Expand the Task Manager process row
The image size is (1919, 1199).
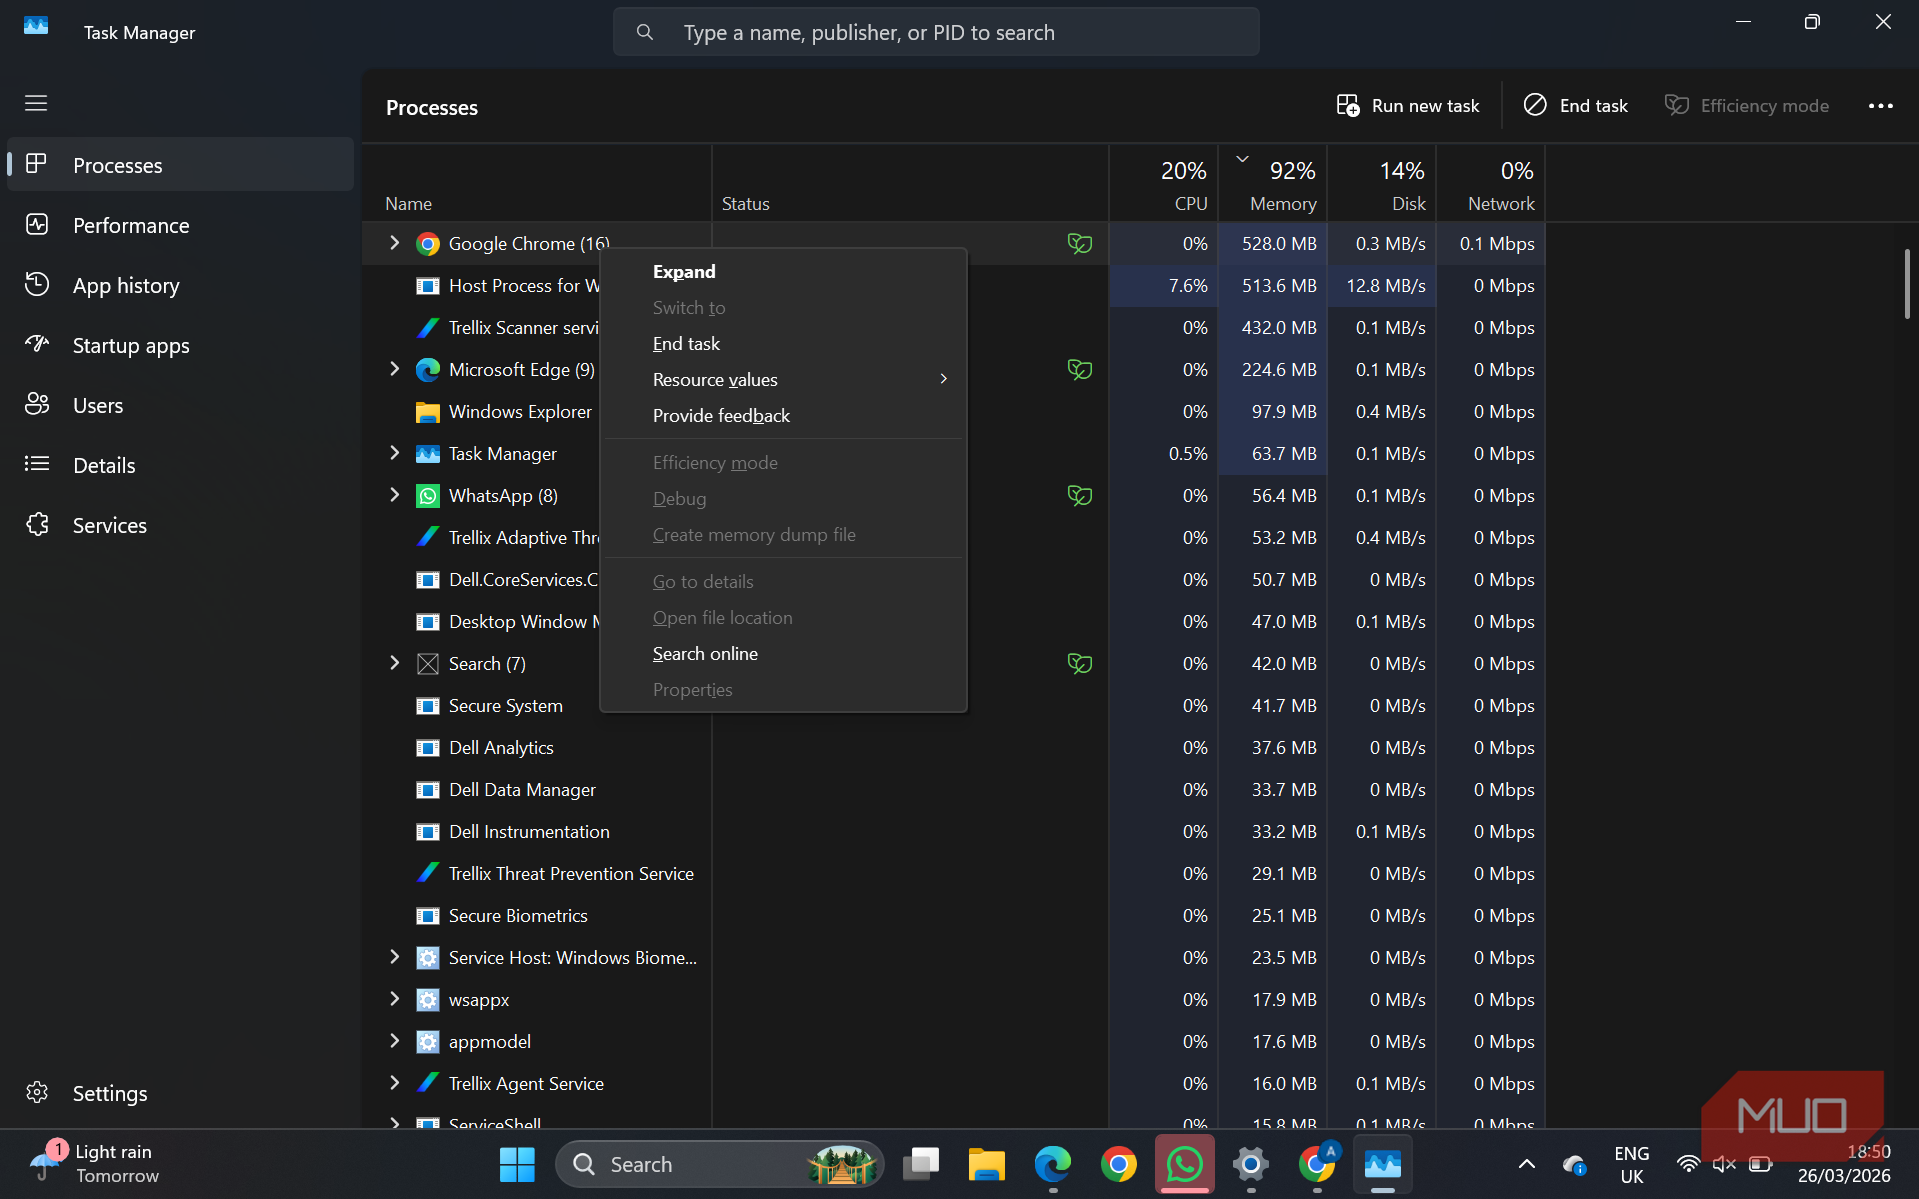point(394,453)
